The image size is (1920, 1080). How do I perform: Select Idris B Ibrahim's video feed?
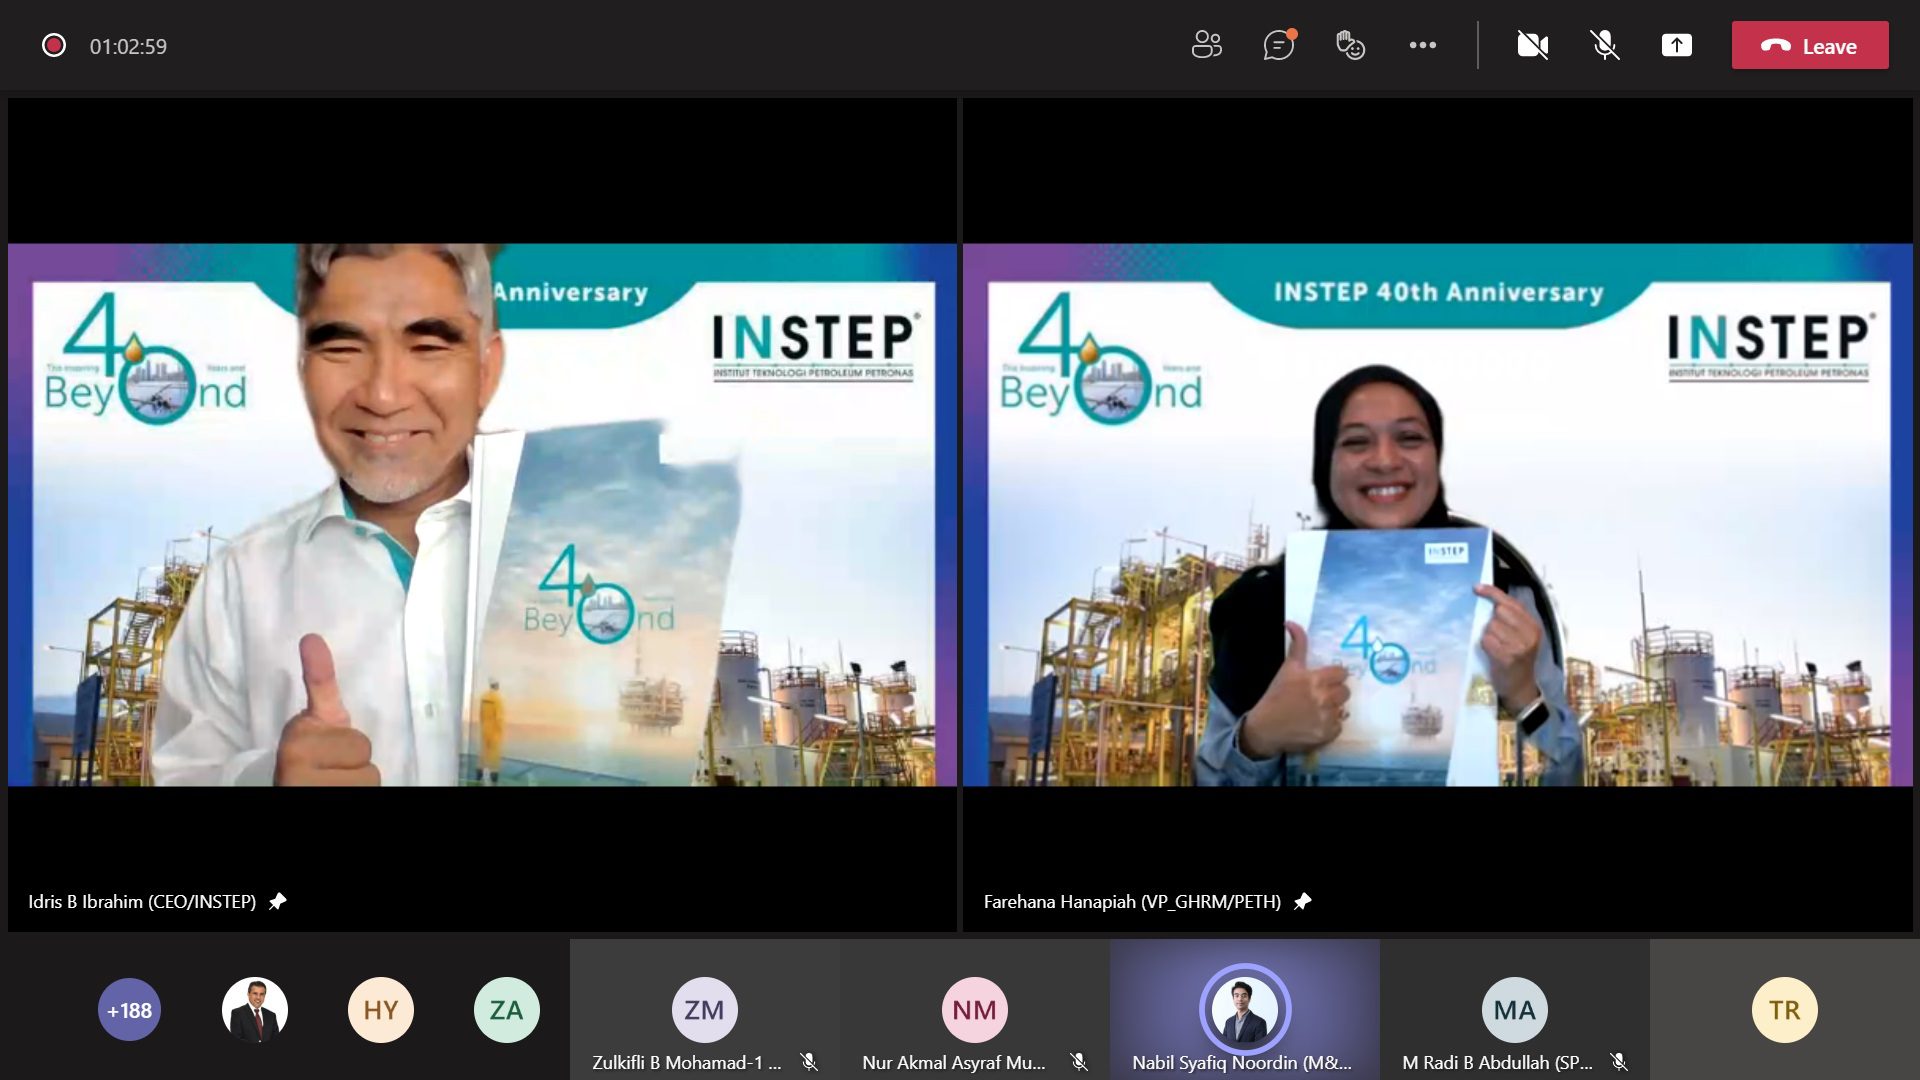click(x=482, y=515)
